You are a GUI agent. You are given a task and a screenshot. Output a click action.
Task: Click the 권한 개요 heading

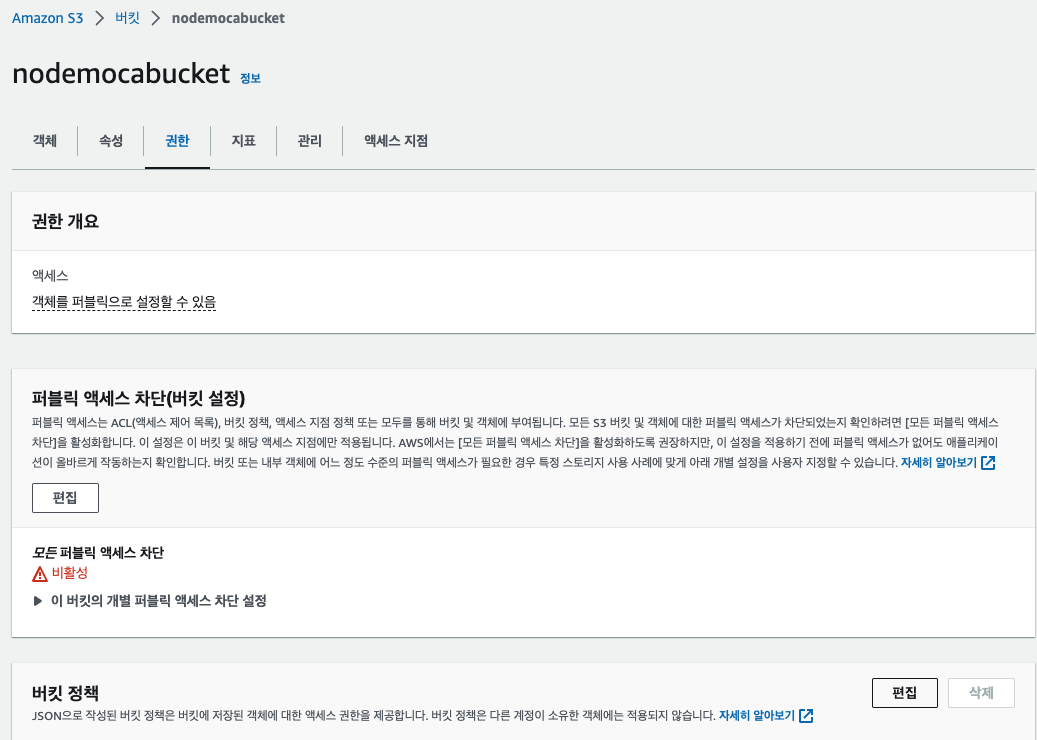[65, 221]
